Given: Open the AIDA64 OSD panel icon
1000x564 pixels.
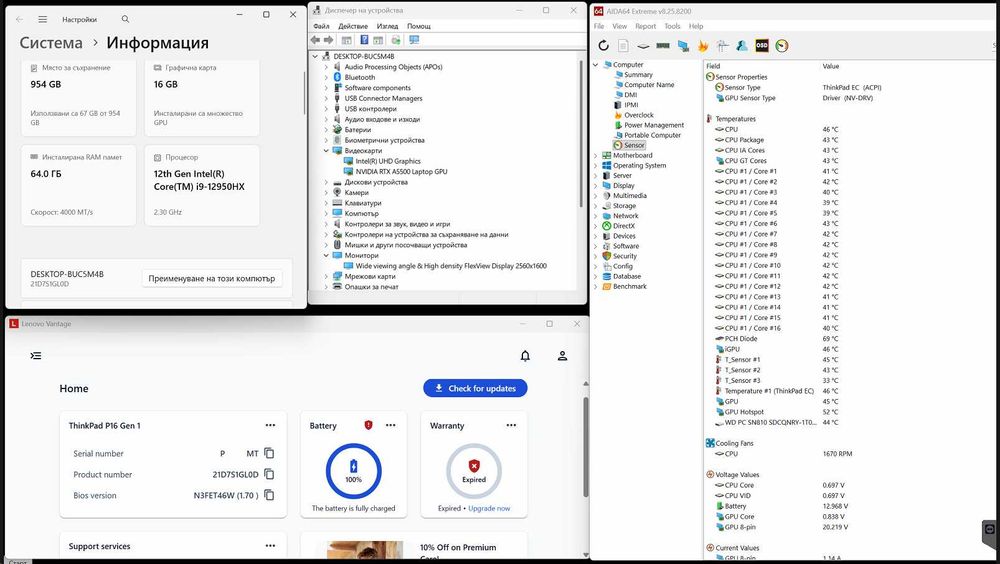Looking at the screenshot, I should click(x=761, y=45).
